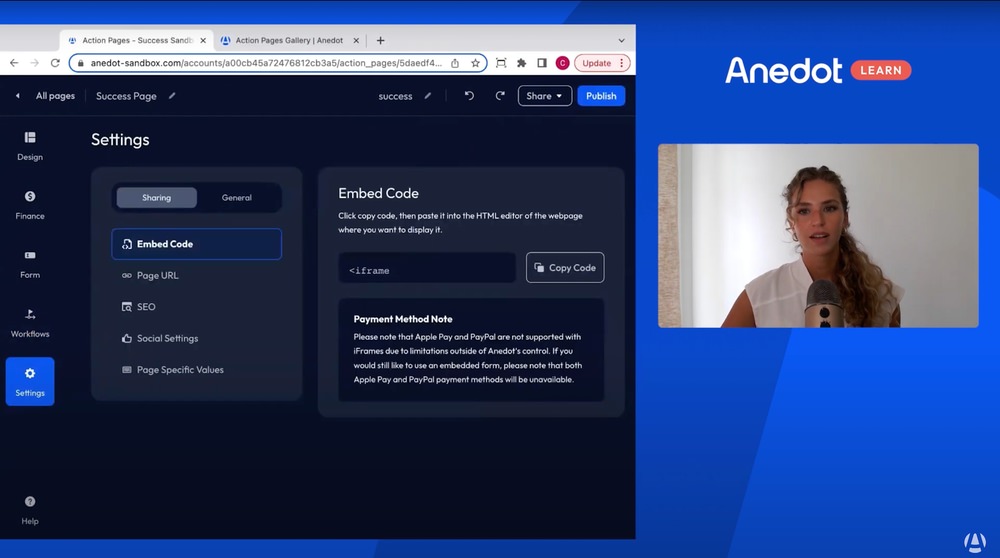Select the Sharing settings toggle
1000x558 pixels.
pyautogui.click(x=156, y=198)
